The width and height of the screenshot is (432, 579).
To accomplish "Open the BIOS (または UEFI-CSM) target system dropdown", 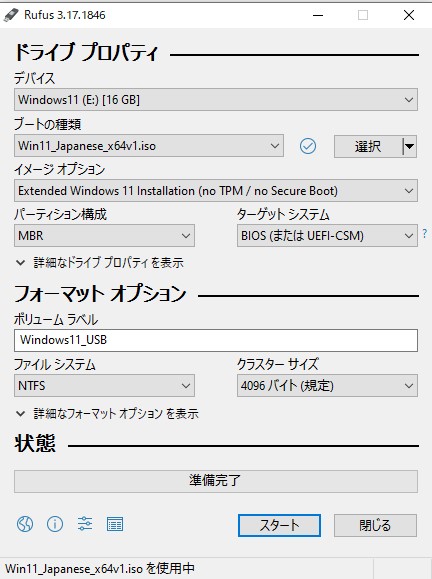I will pyautogui.click(x=327, y=236).
